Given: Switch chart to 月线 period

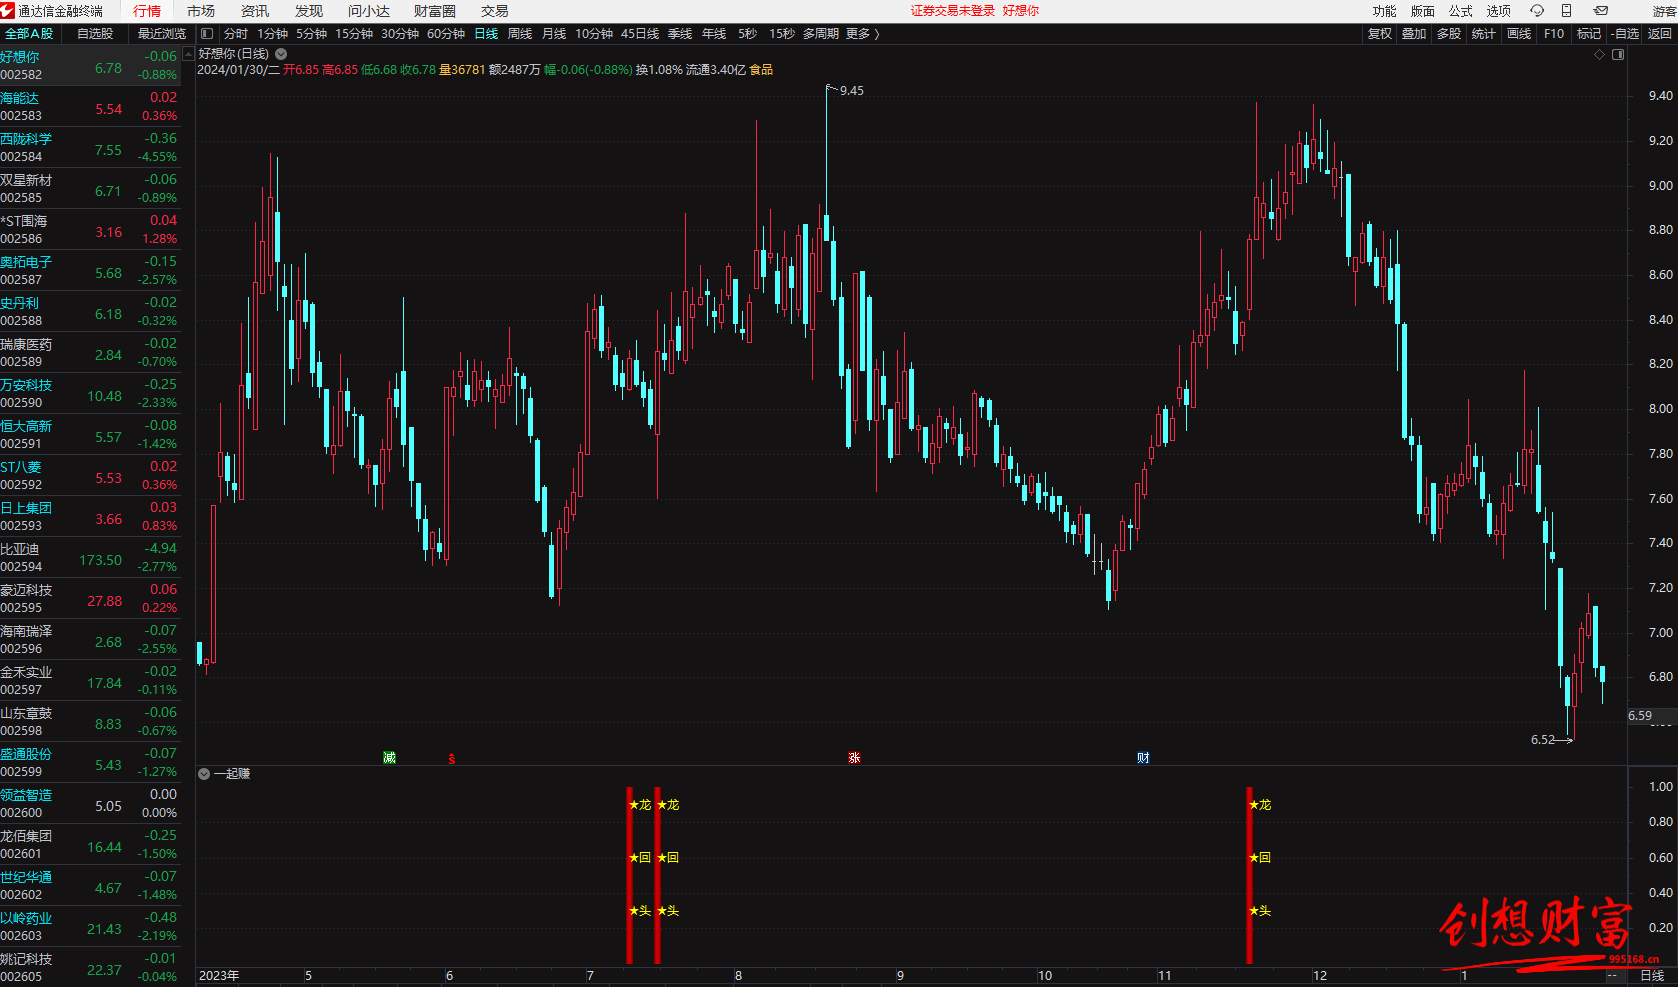Looking at the screenshot, I should point(554,33).
